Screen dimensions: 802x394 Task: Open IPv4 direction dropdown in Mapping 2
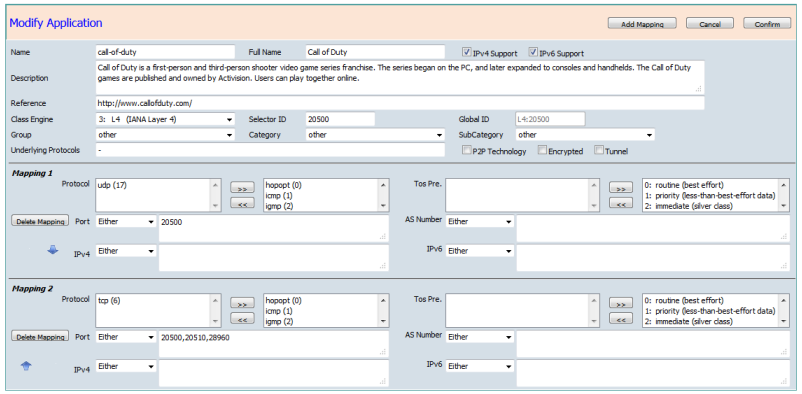(x=126, y=367)
